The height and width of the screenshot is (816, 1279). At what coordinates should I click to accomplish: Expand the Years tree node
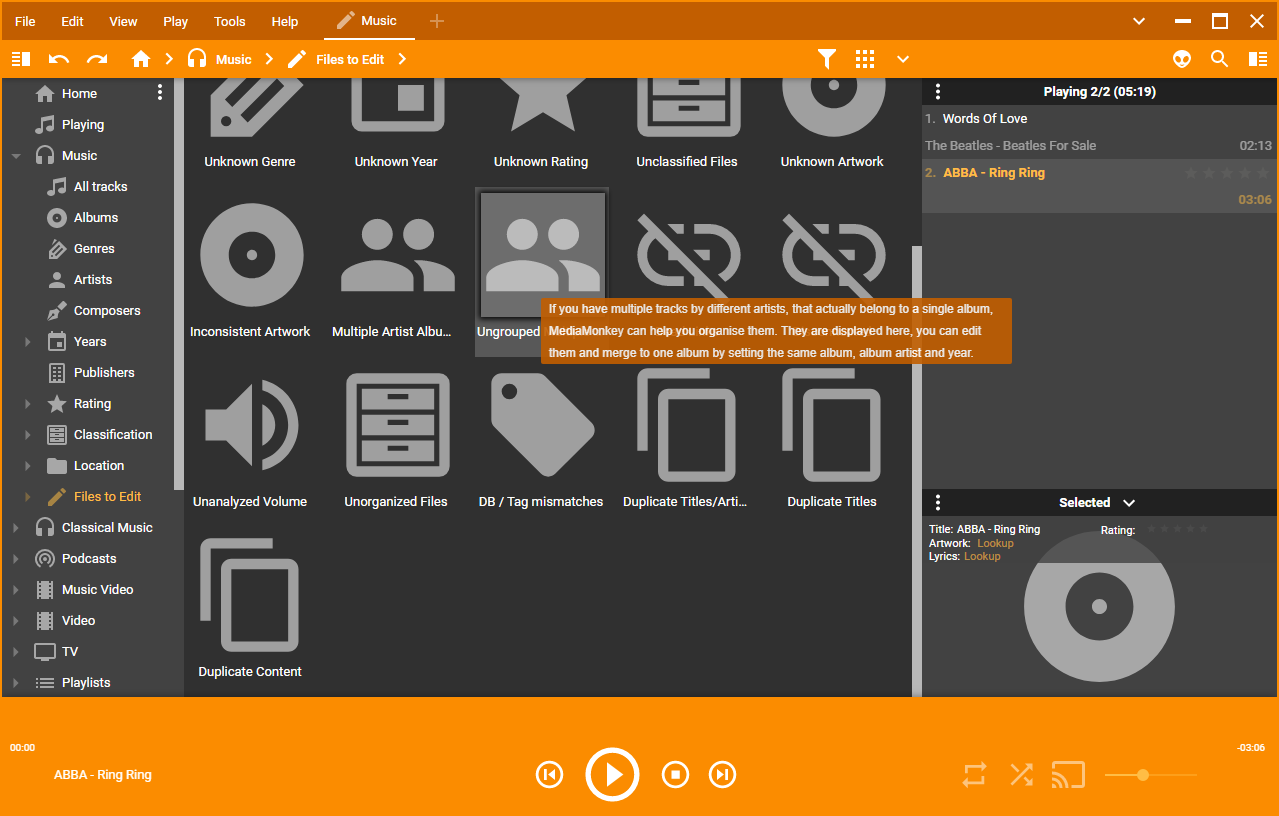click(28, 342)
